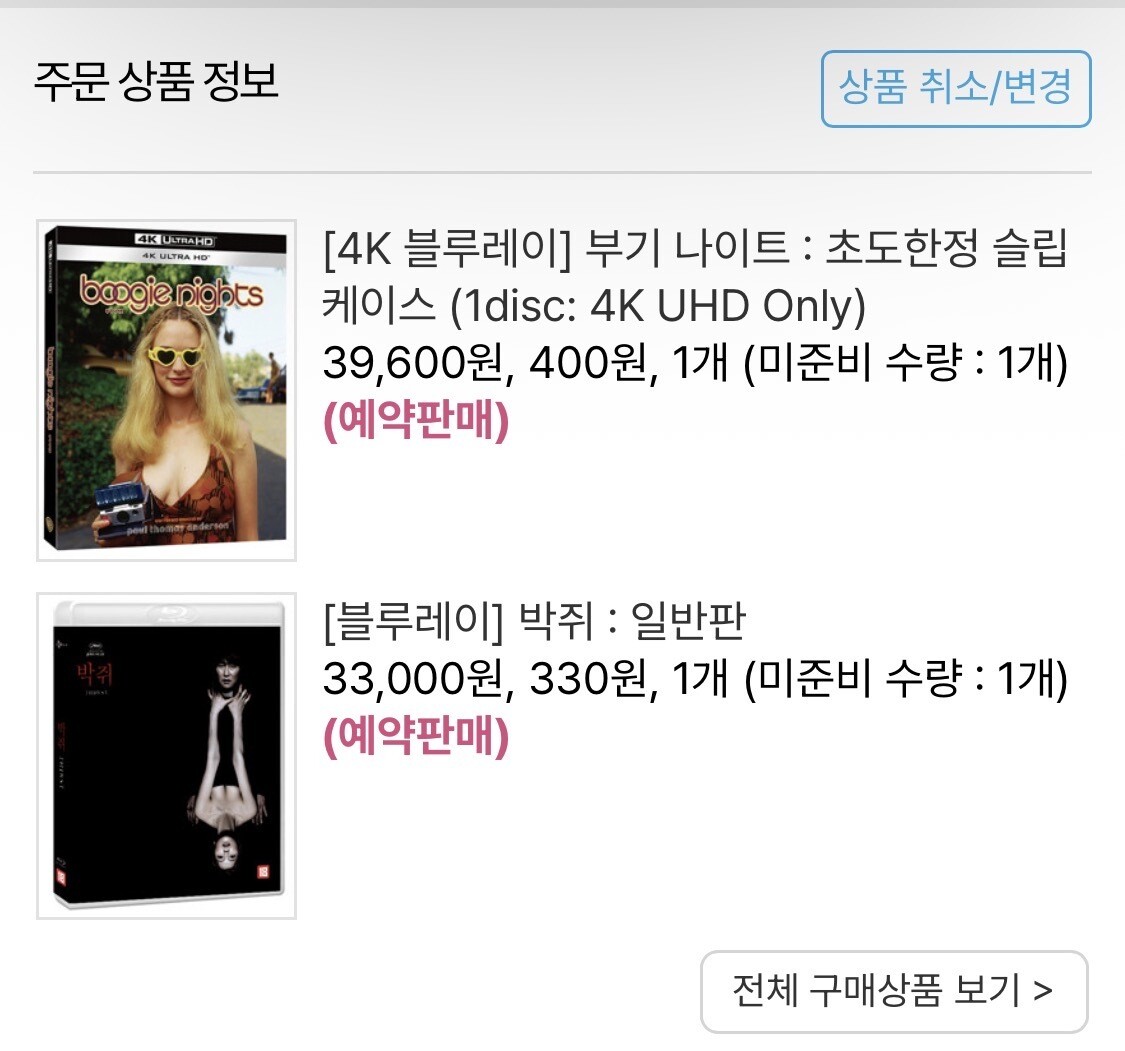The height and width of the screenshot is (1051, 1125).
Task: Click the 예약판매 label under 박쥐
Action: [416, 735]
